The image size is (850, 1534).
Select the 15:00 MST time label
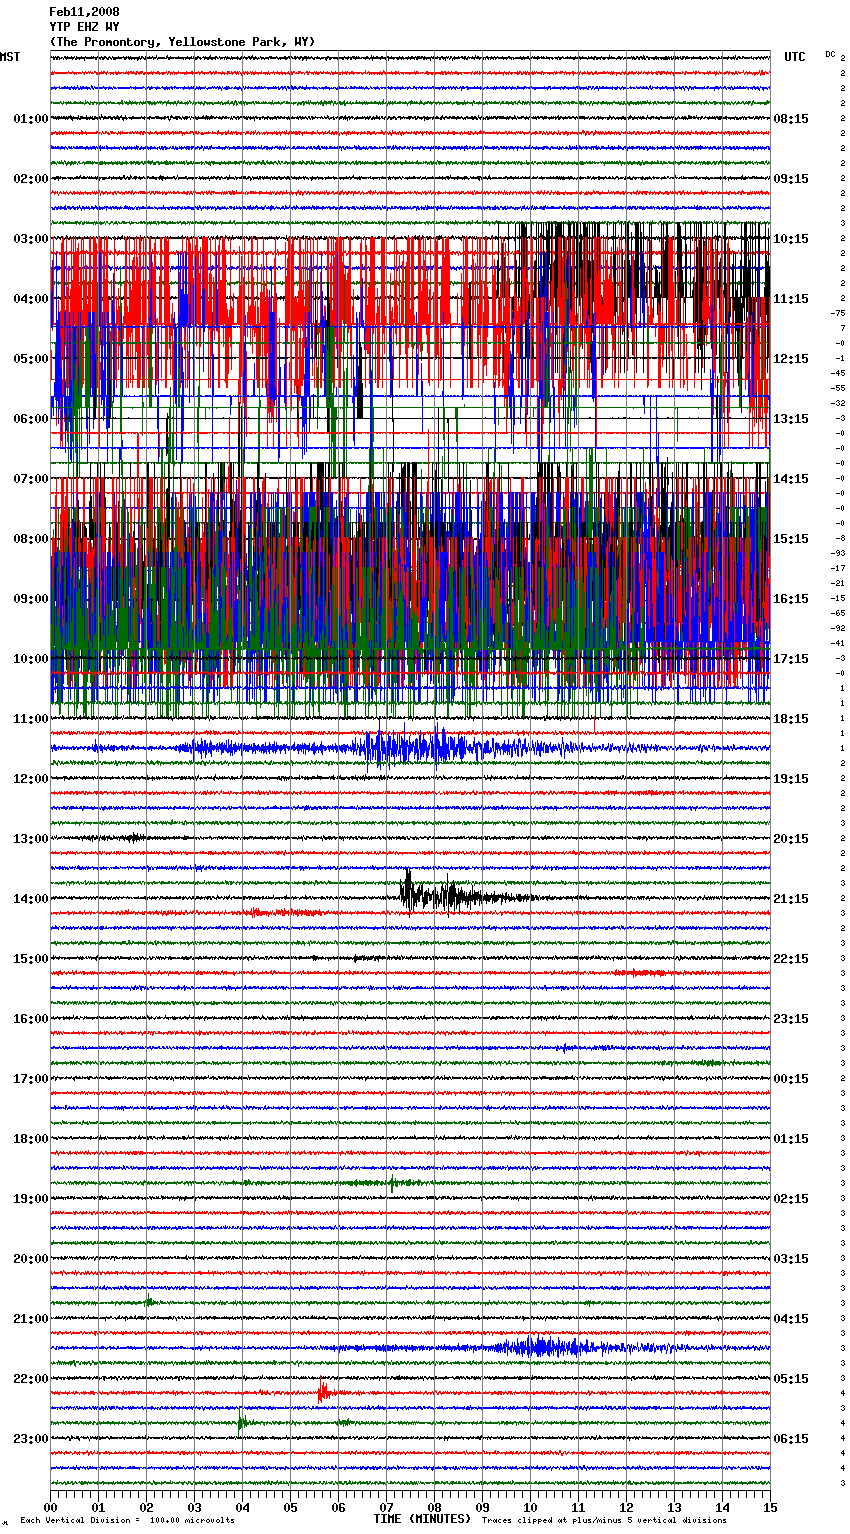point(31,959)
